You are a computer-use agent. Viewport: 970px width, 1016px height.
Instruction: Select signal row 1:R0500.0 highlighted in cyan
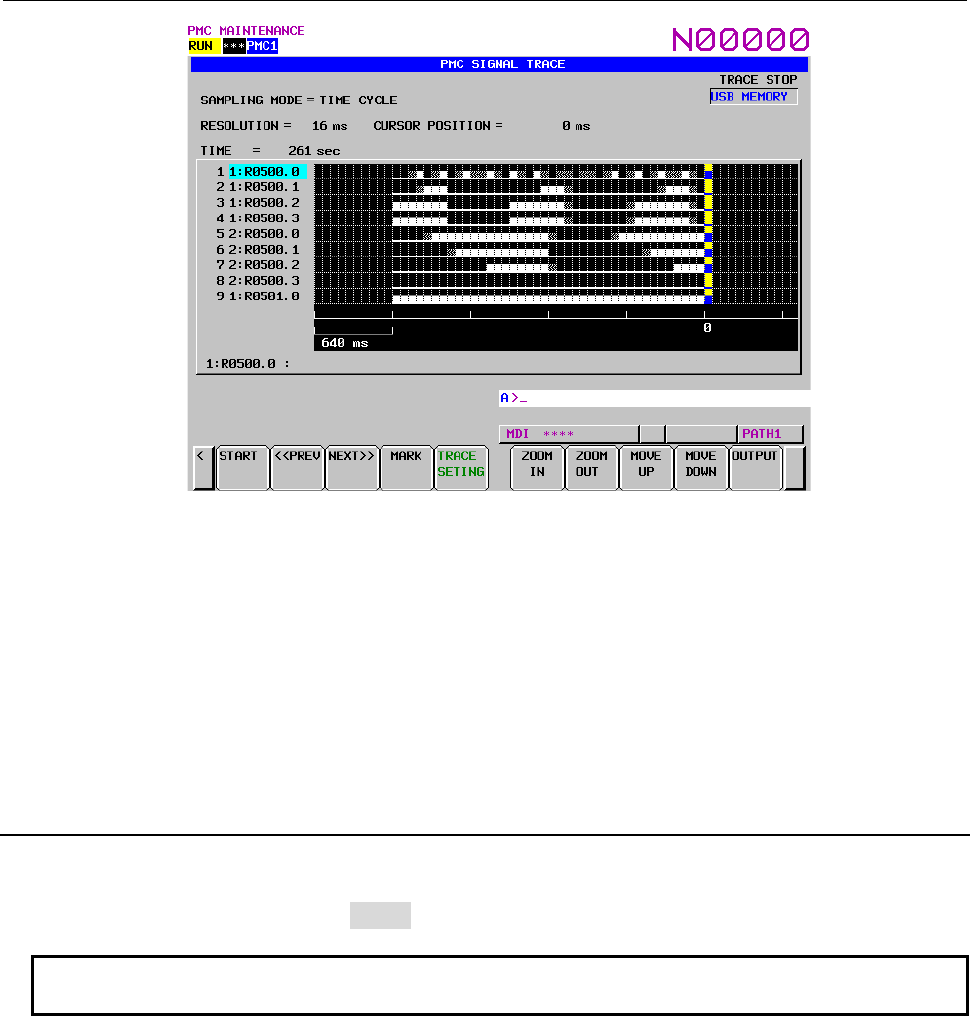coord(267,172)
